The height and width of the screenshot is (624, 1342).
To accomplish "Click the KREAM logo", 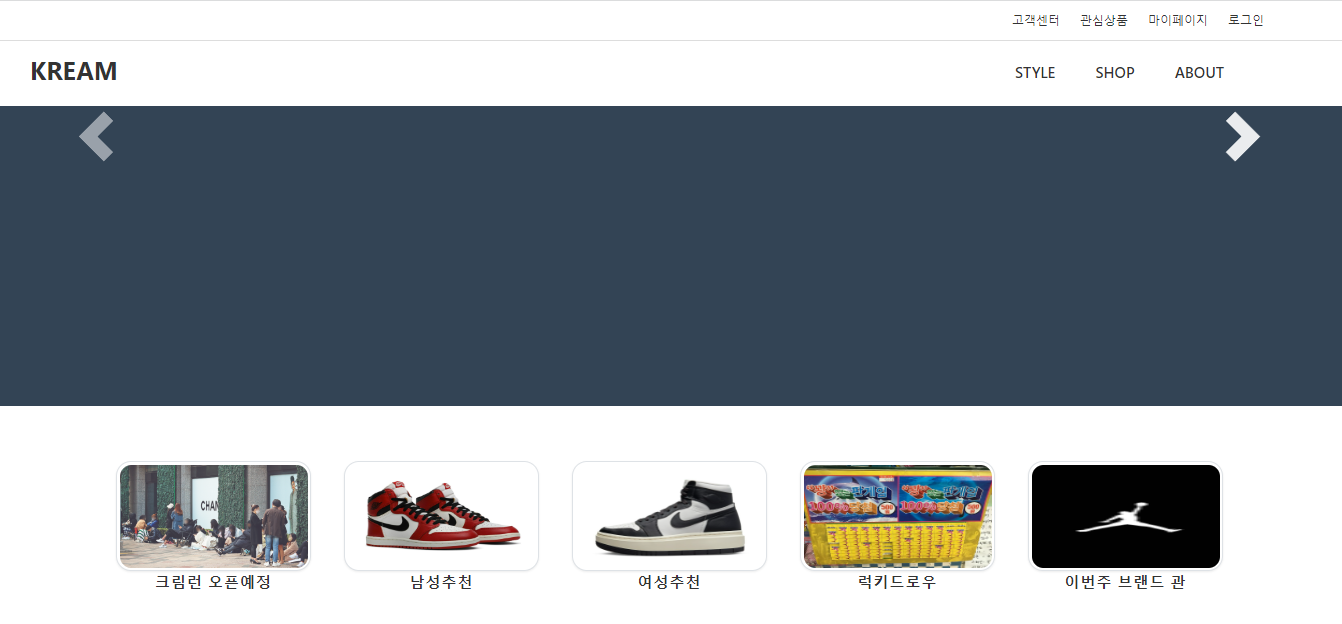I will point(74,72).
